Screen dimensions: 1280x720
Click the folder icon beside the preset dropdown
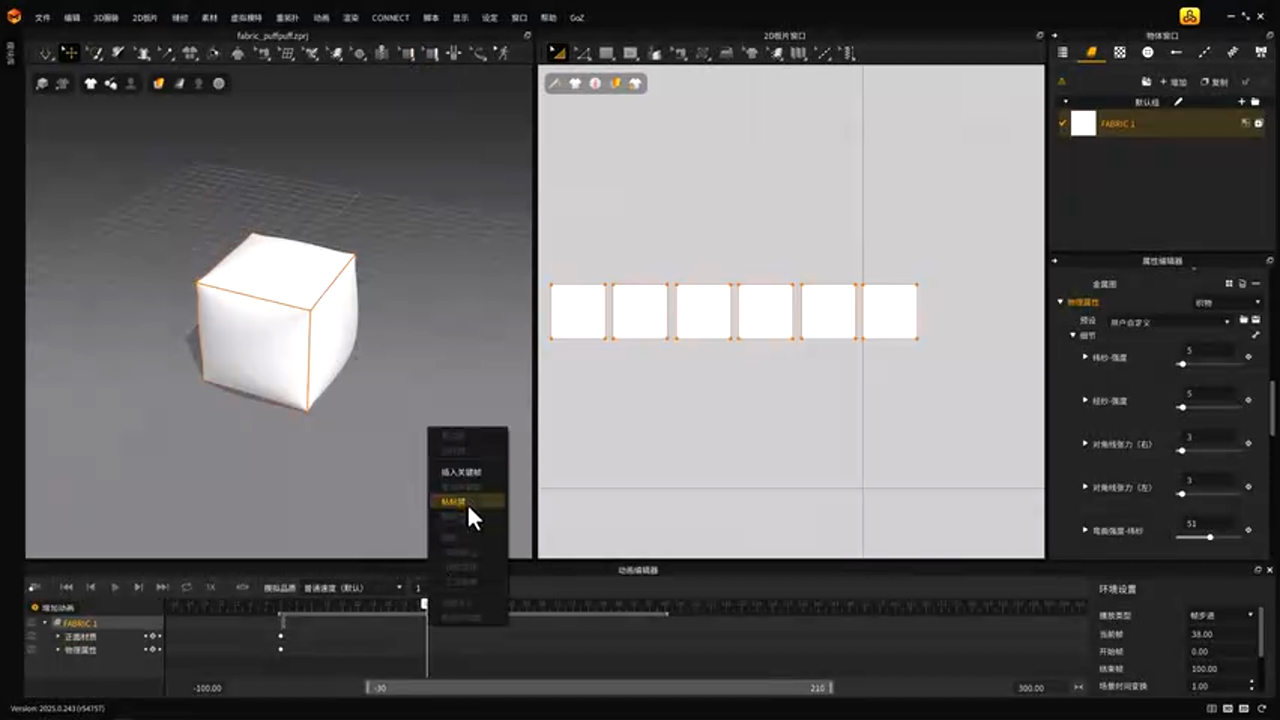coord(1243,321)
